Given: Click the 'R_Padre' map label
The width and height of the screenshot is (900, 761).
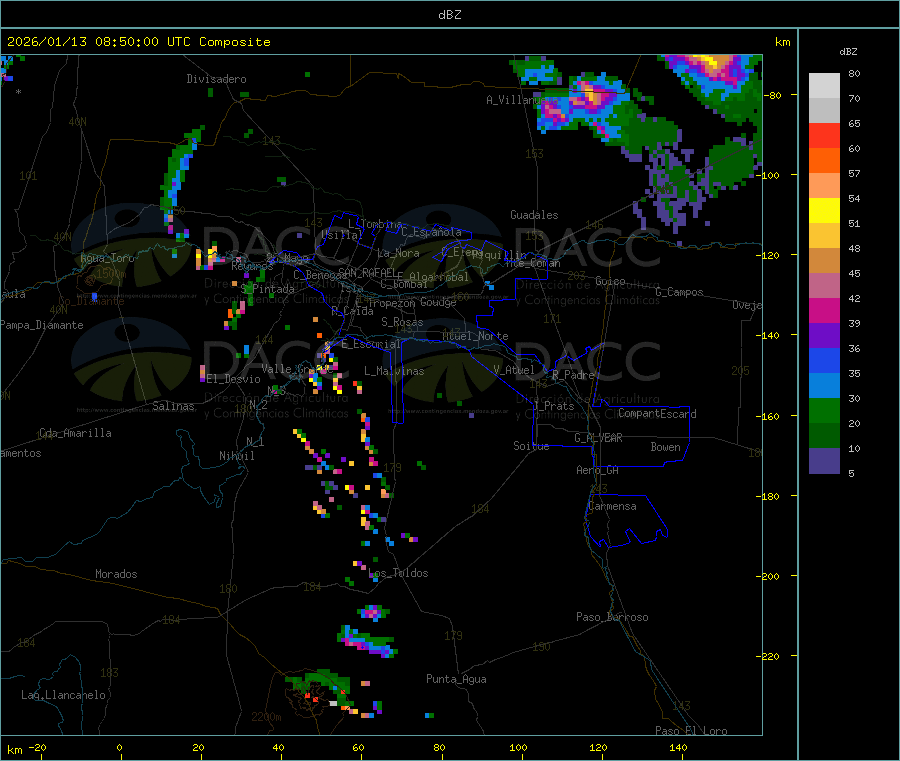Looking at the screenshot, I should tap(573, 375).
